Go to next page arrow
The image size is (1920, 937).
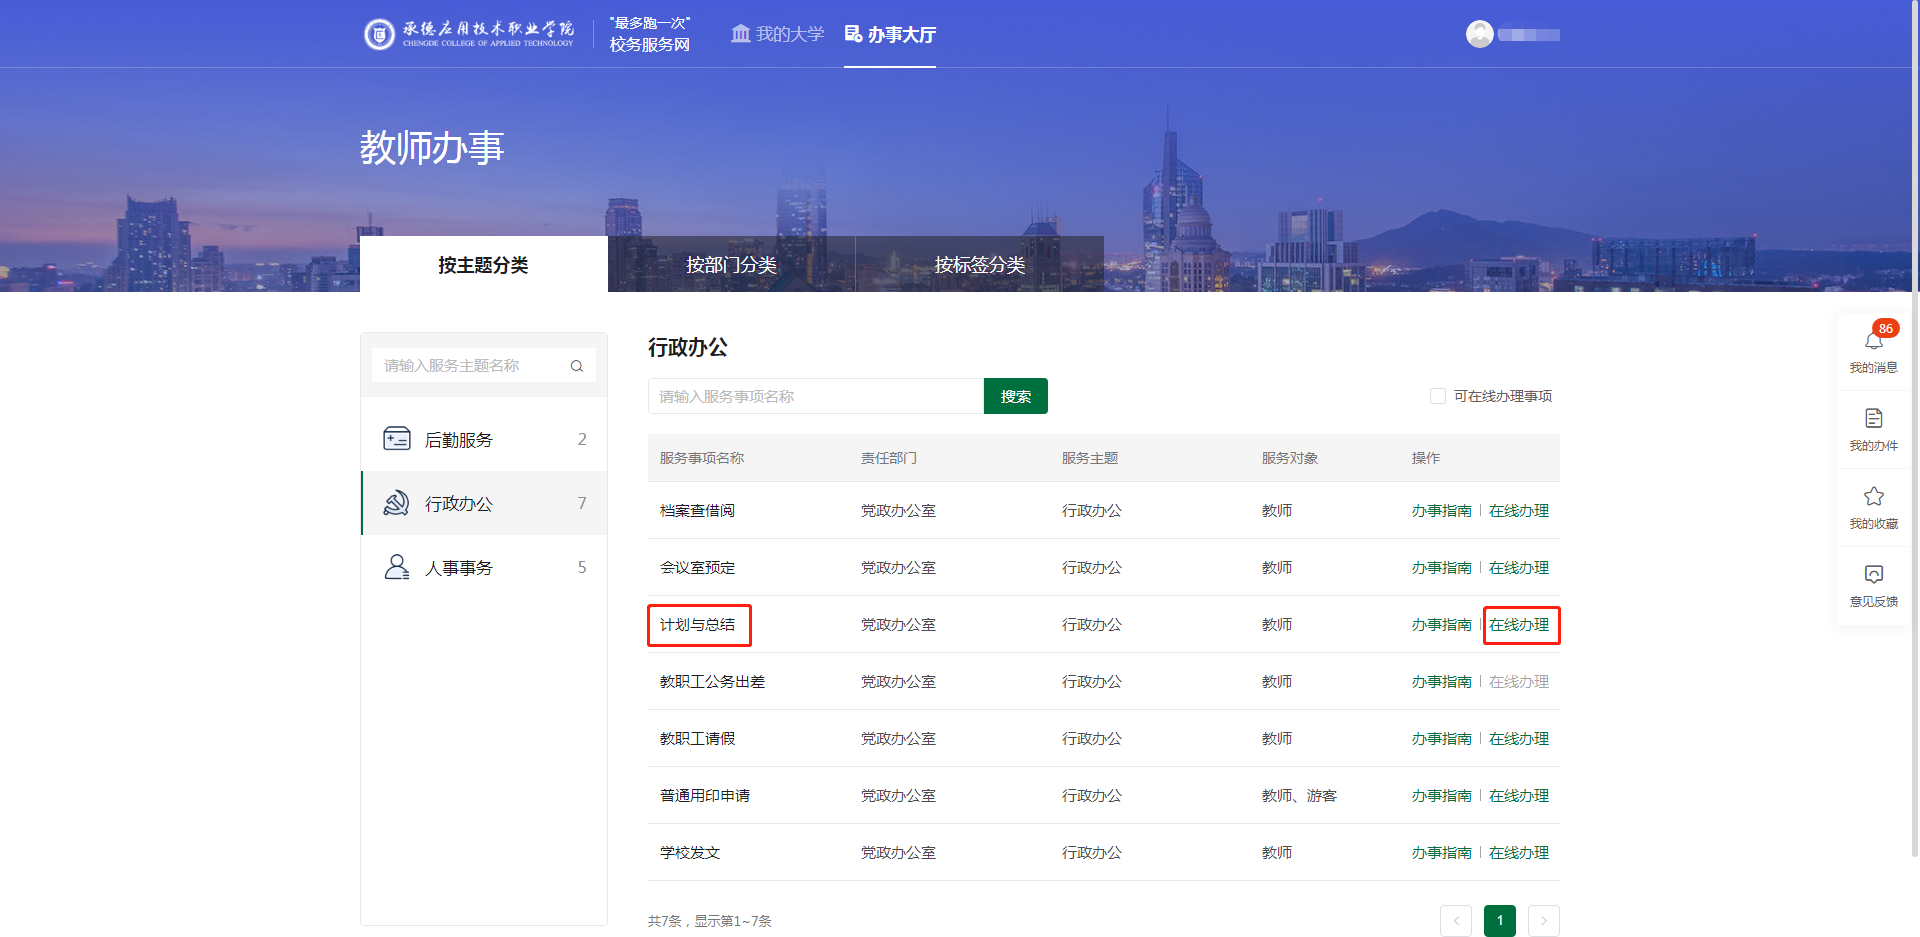1544,920
